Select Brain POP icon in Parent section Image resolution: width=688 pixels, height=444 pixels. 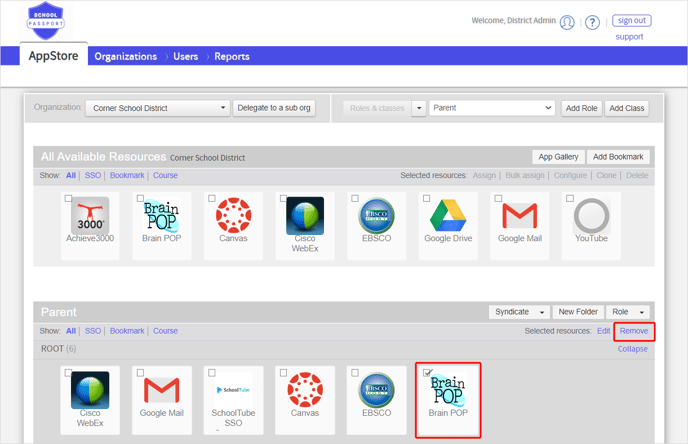tap(448, 390)
